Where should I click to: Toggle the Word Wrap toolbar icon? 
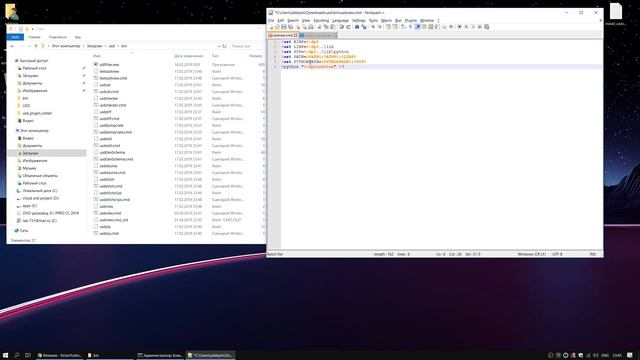(x=403, y=27)
